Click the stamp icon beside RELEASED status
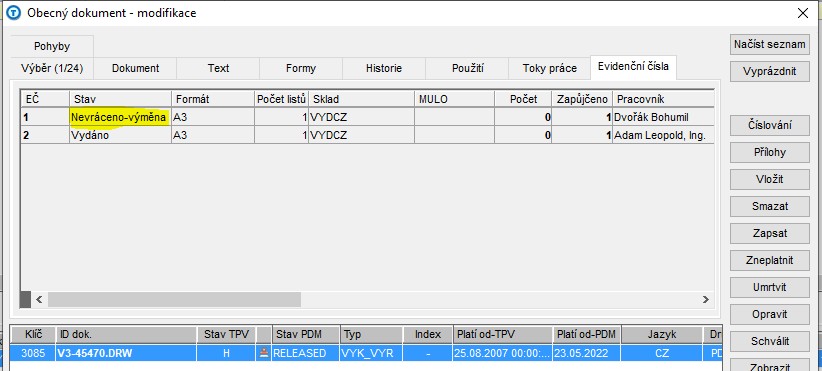 tap(264, 353)
